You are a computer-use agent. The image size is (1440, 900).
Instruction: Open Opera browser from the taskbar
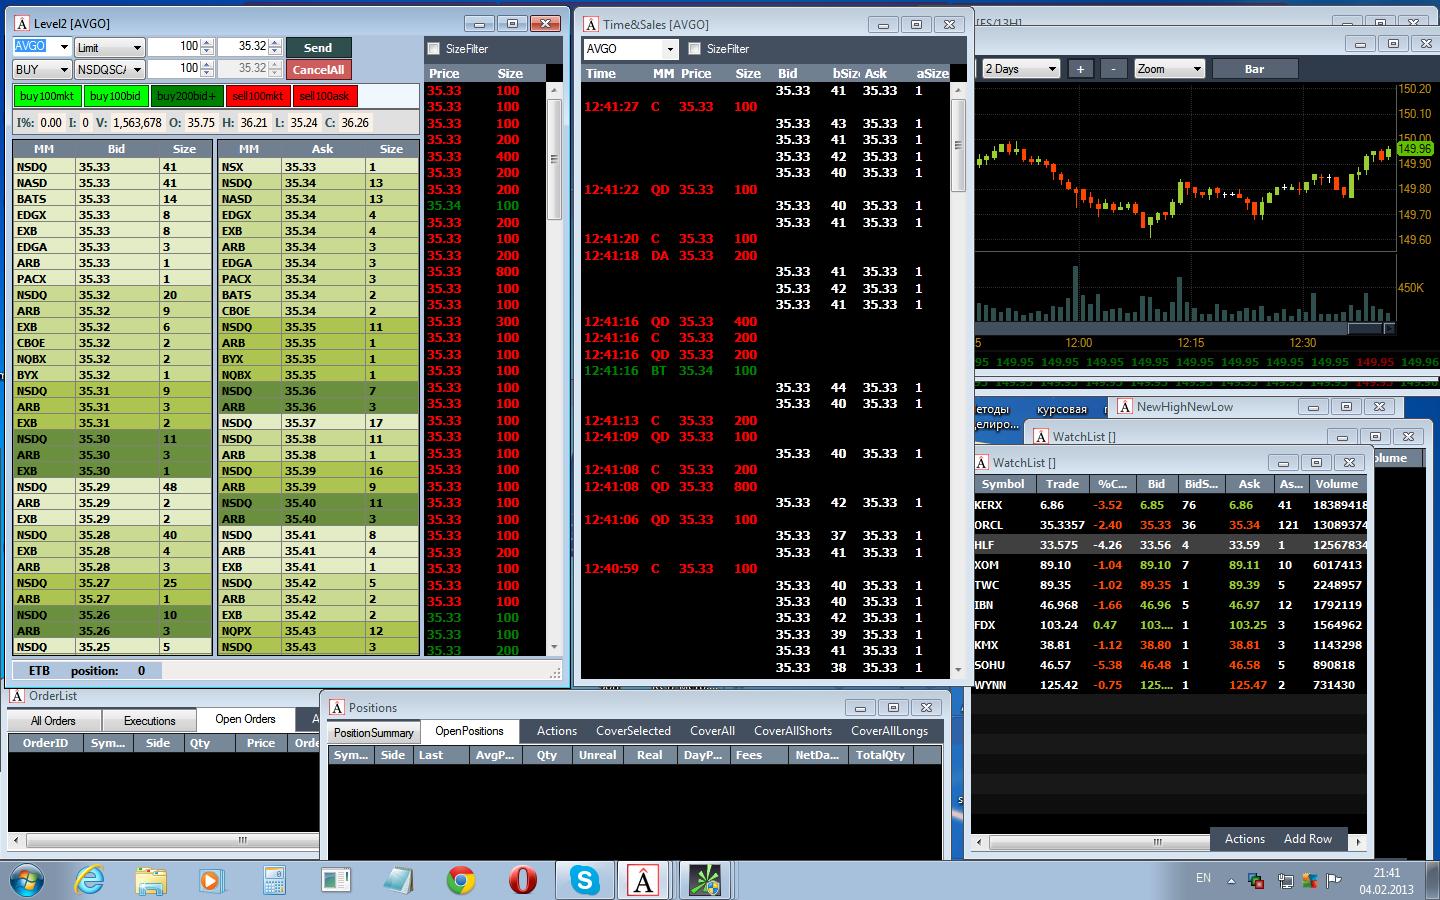(x=522, y=880)
